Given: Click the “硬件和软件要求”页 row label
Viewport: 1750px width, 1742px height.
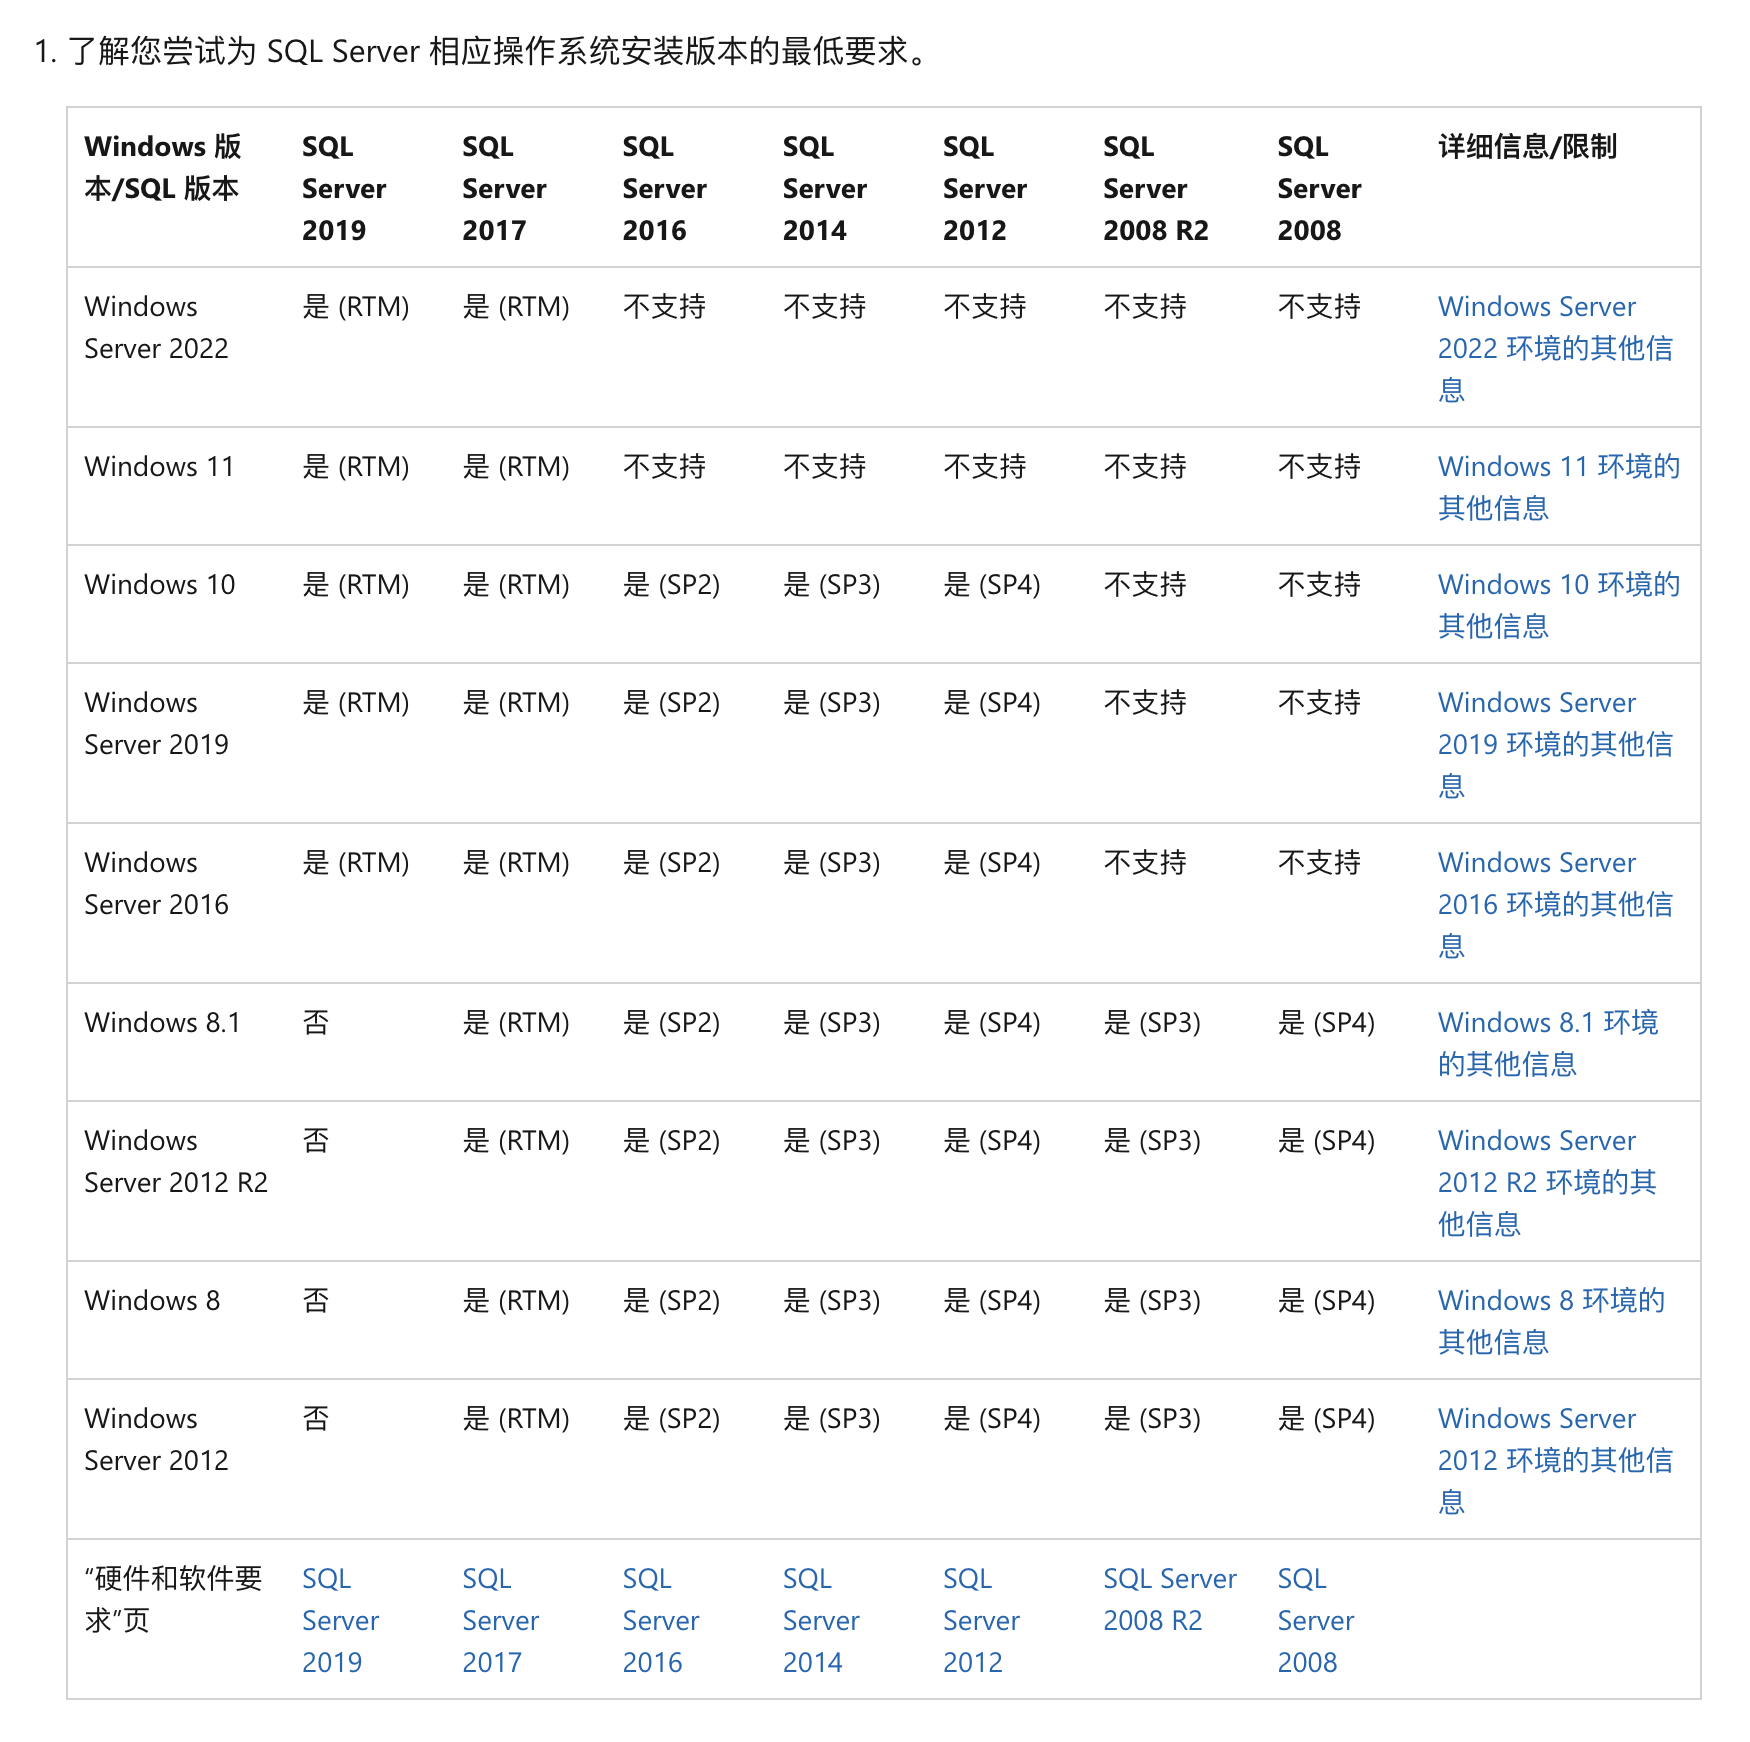Looking at the screenshot, I should [x=173, y=1599].
